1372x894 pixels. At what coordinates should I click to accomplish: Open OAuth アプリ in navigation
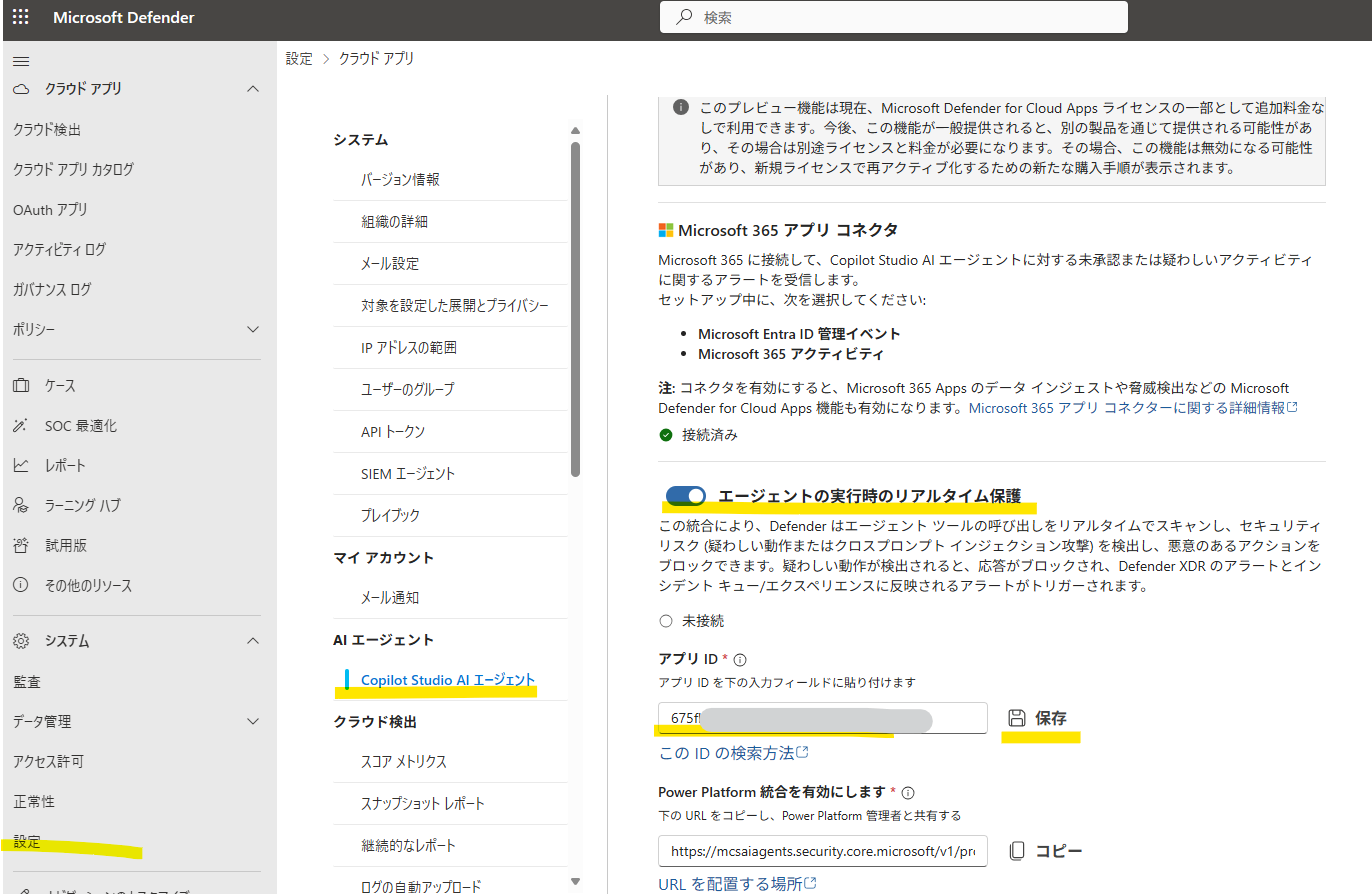point(50,210)
